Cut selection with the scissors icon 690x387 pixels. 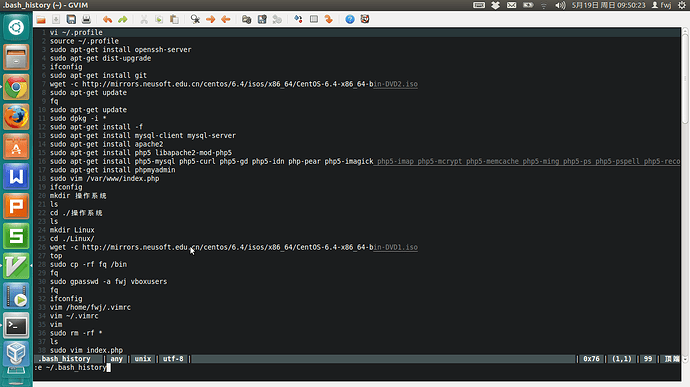[x=144, y=19]
